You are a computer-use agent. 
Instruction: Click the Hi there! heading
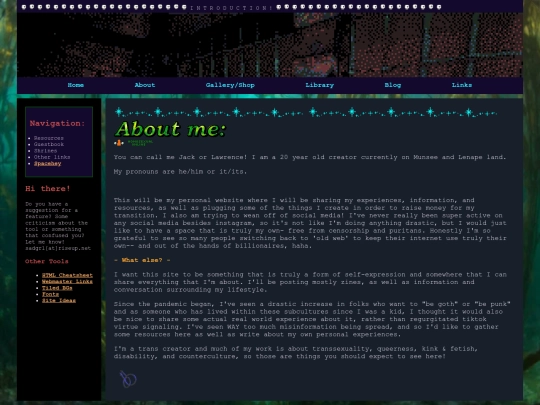coord(48,188)
